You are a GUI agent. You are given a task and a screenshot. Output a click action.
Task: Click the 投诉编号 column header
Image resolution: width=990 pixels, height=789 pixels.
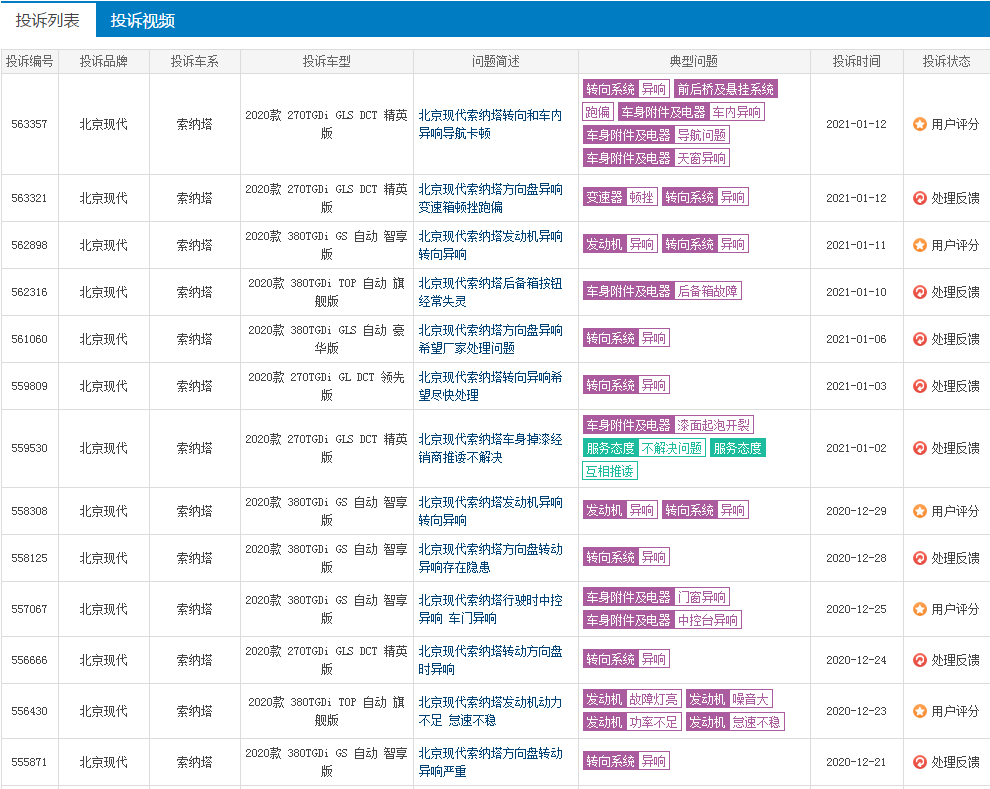[30, 61]
